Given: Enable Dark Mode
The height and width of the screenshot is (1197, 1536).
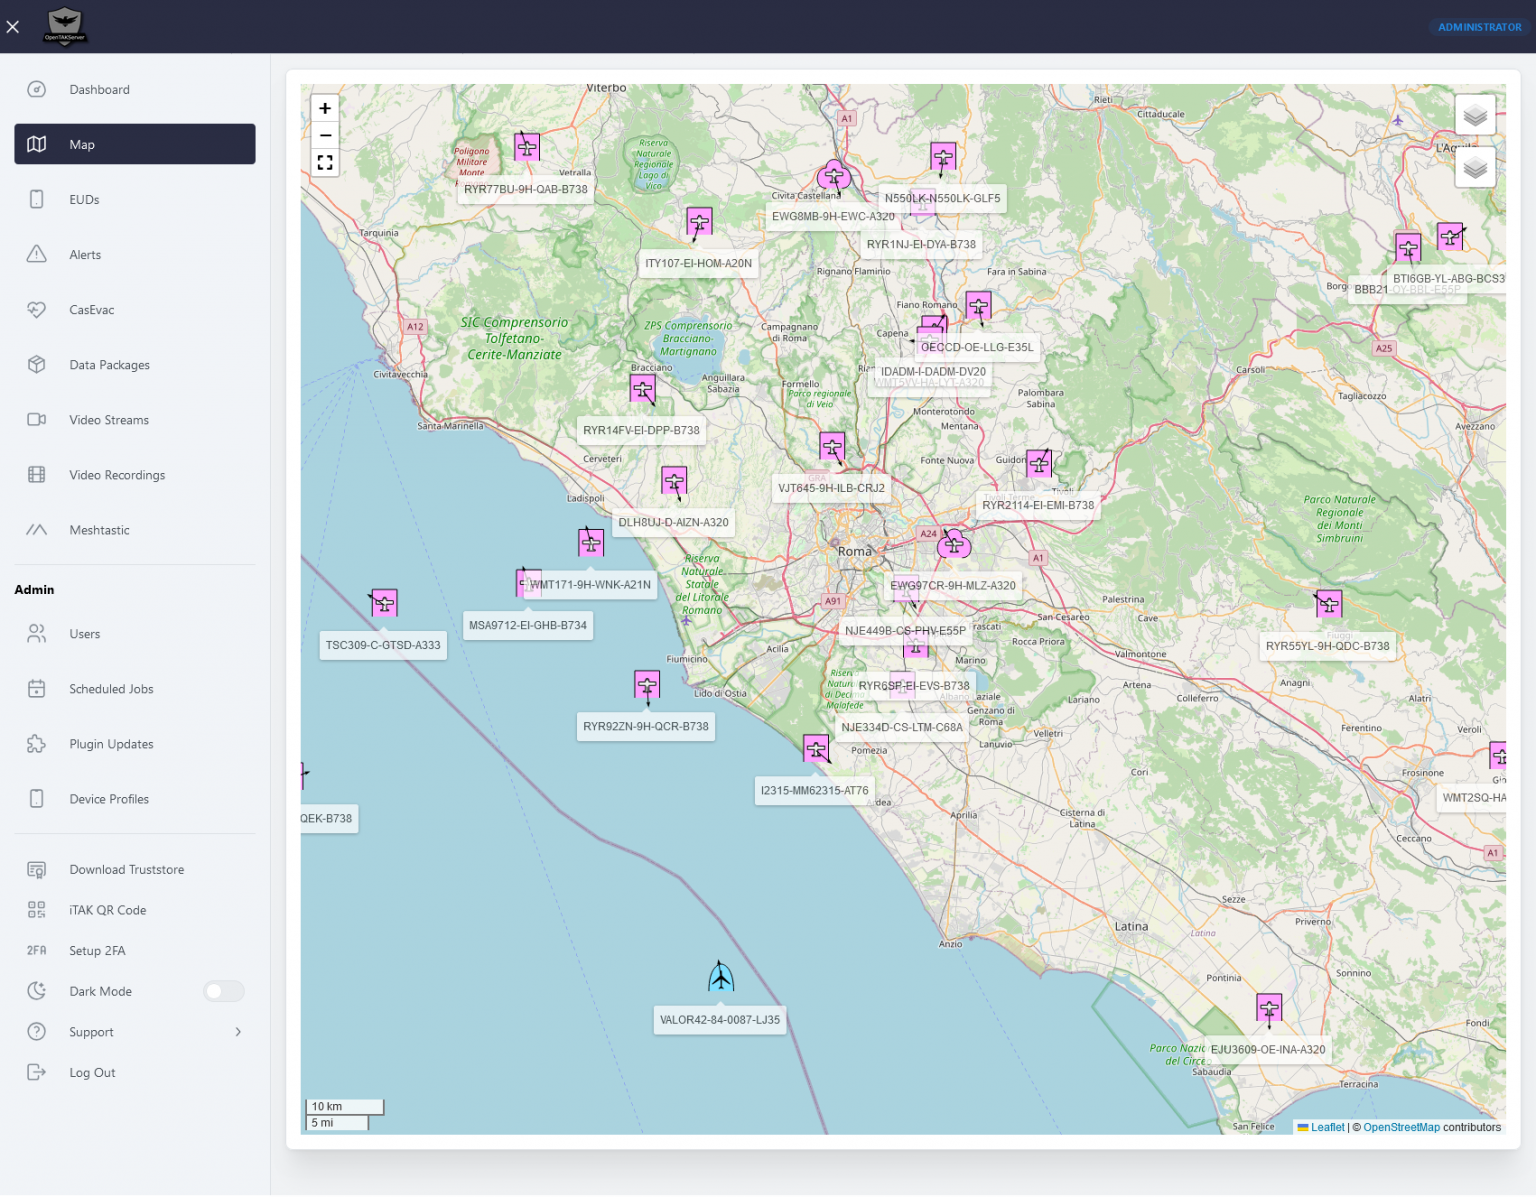Looking at the screenshot, I should coord(223,991).
